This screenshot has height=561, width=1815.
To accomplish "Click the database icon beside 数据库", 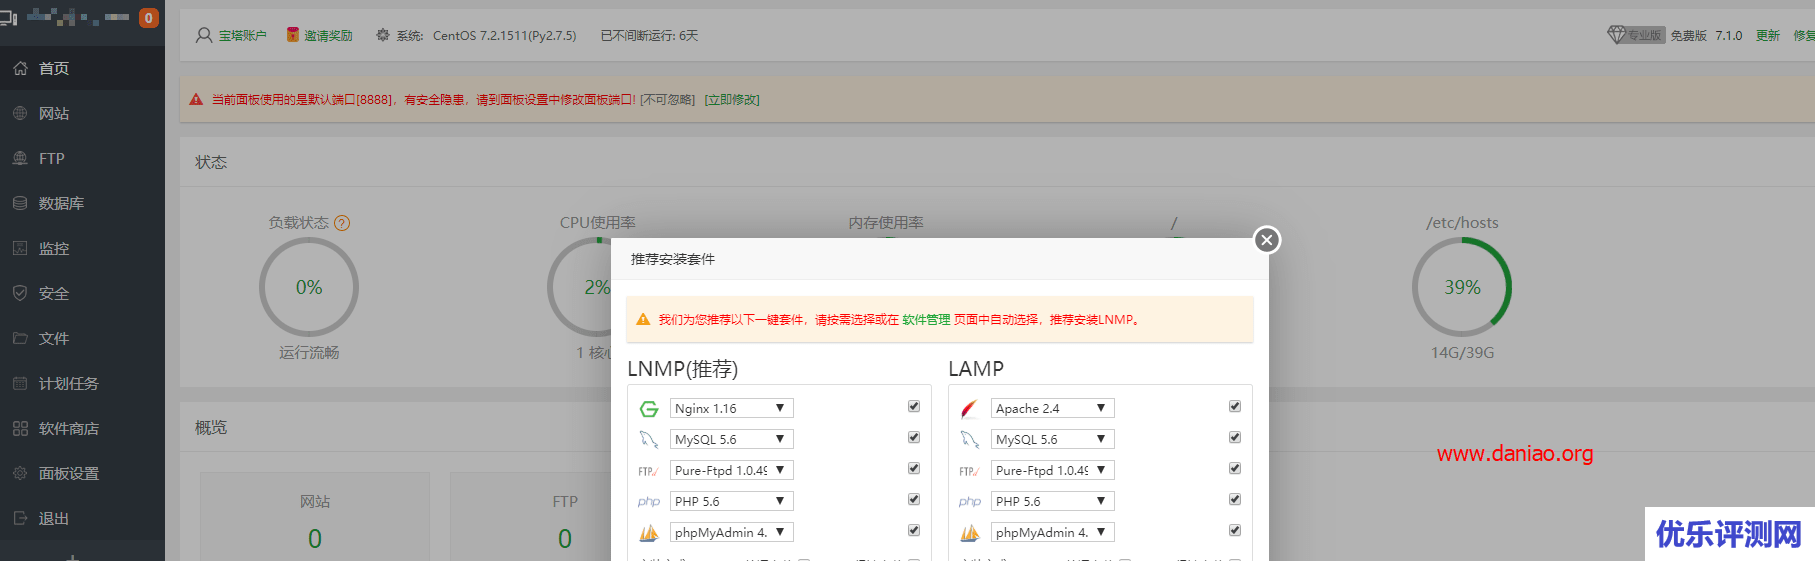I will tap(20, 203).
